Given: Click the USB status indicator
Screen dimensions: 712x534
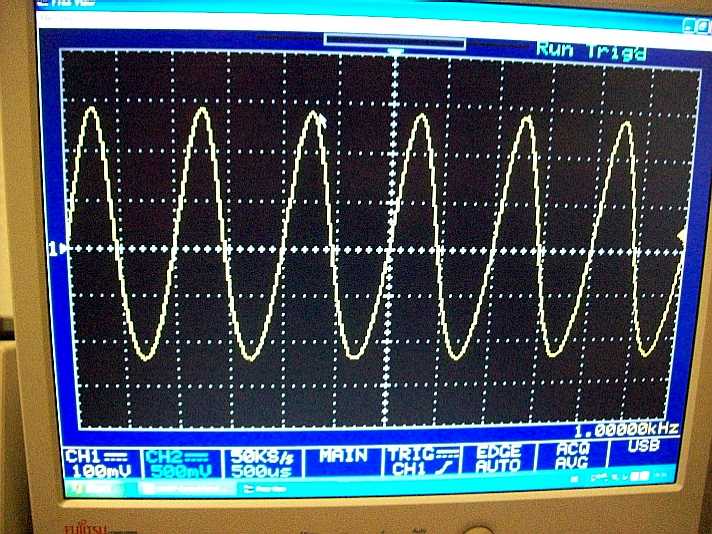Looking at the screenshot, I should click(x=642, y=447).
